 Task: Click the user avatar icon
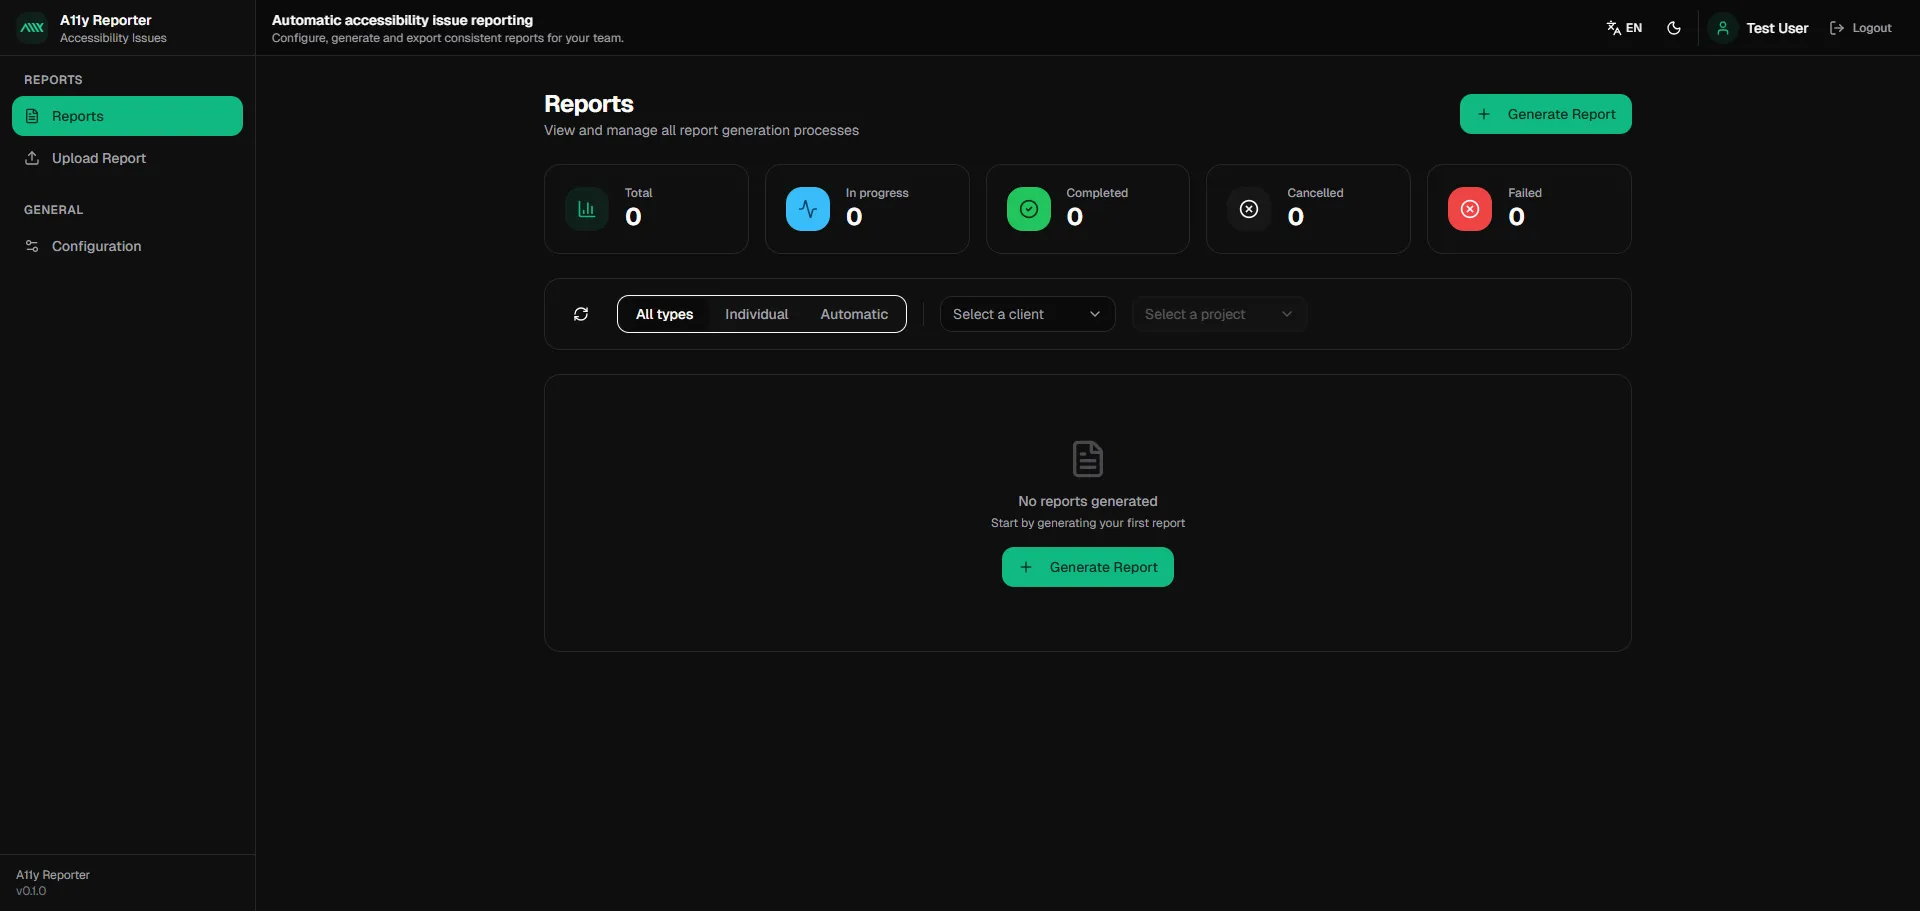click(1722, 28)
